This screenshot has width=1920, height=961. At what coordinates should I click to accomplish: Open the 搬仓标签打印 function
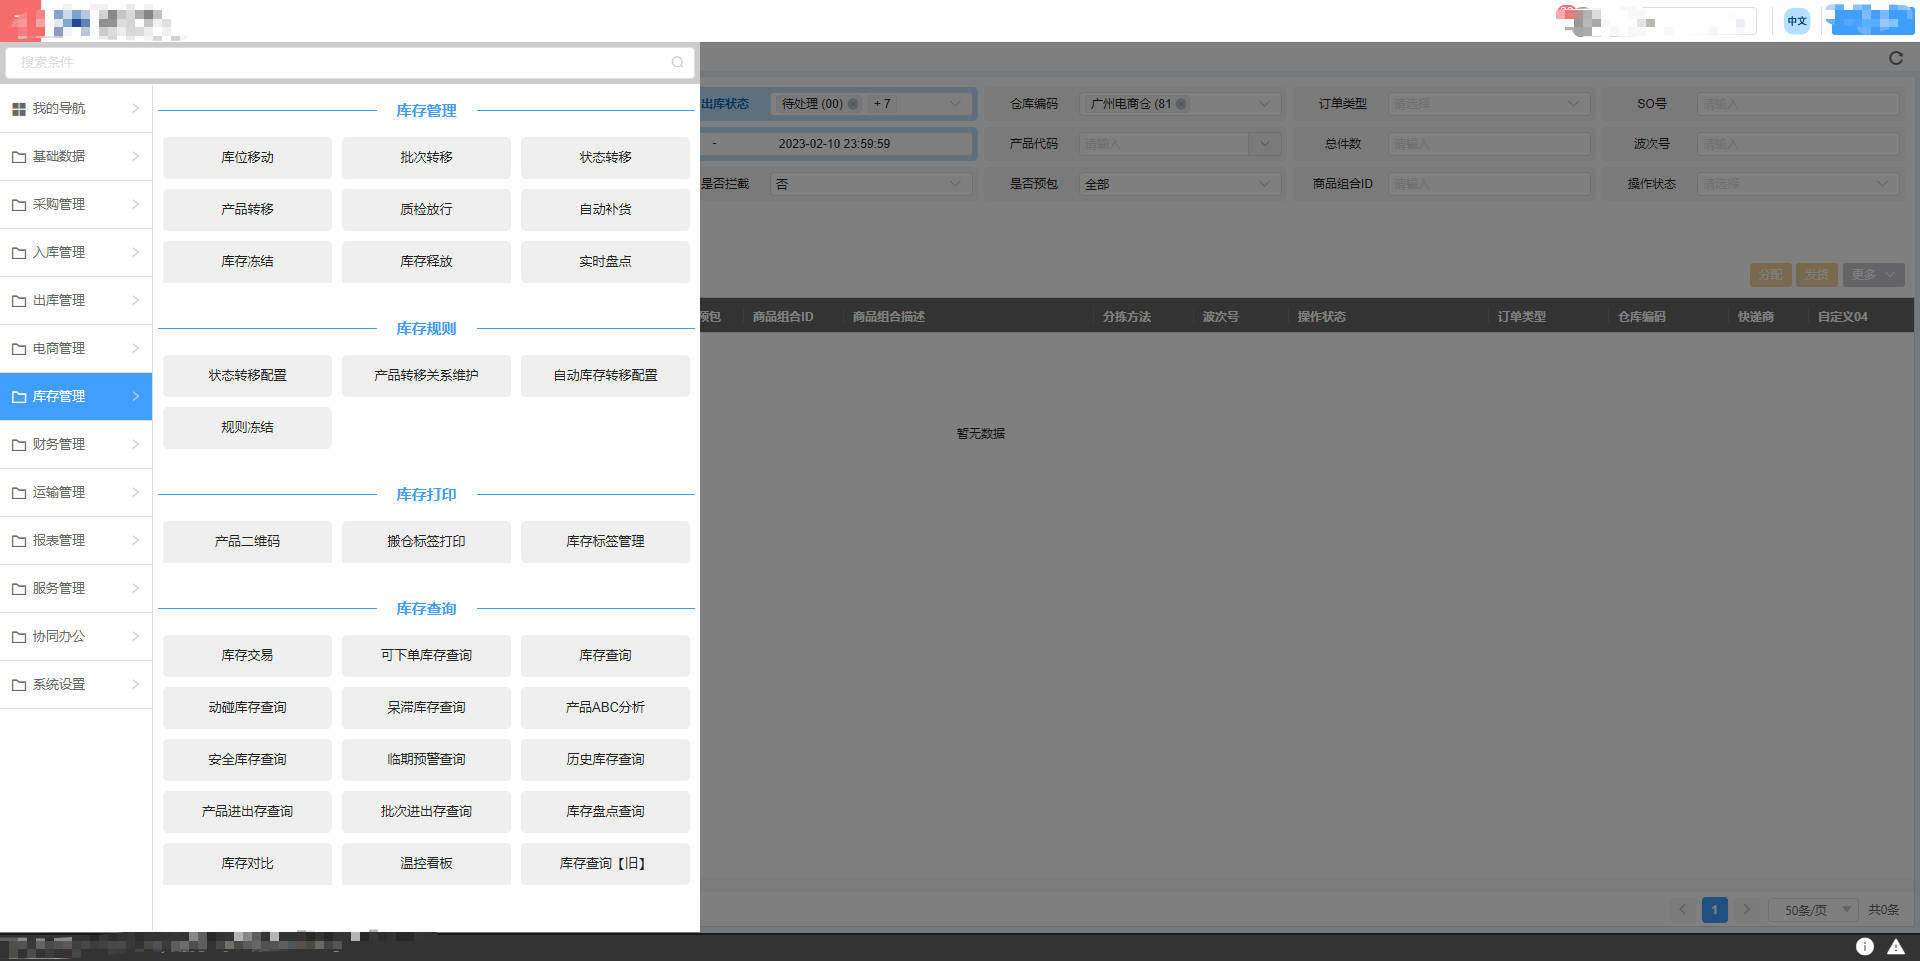click(426, 542)
